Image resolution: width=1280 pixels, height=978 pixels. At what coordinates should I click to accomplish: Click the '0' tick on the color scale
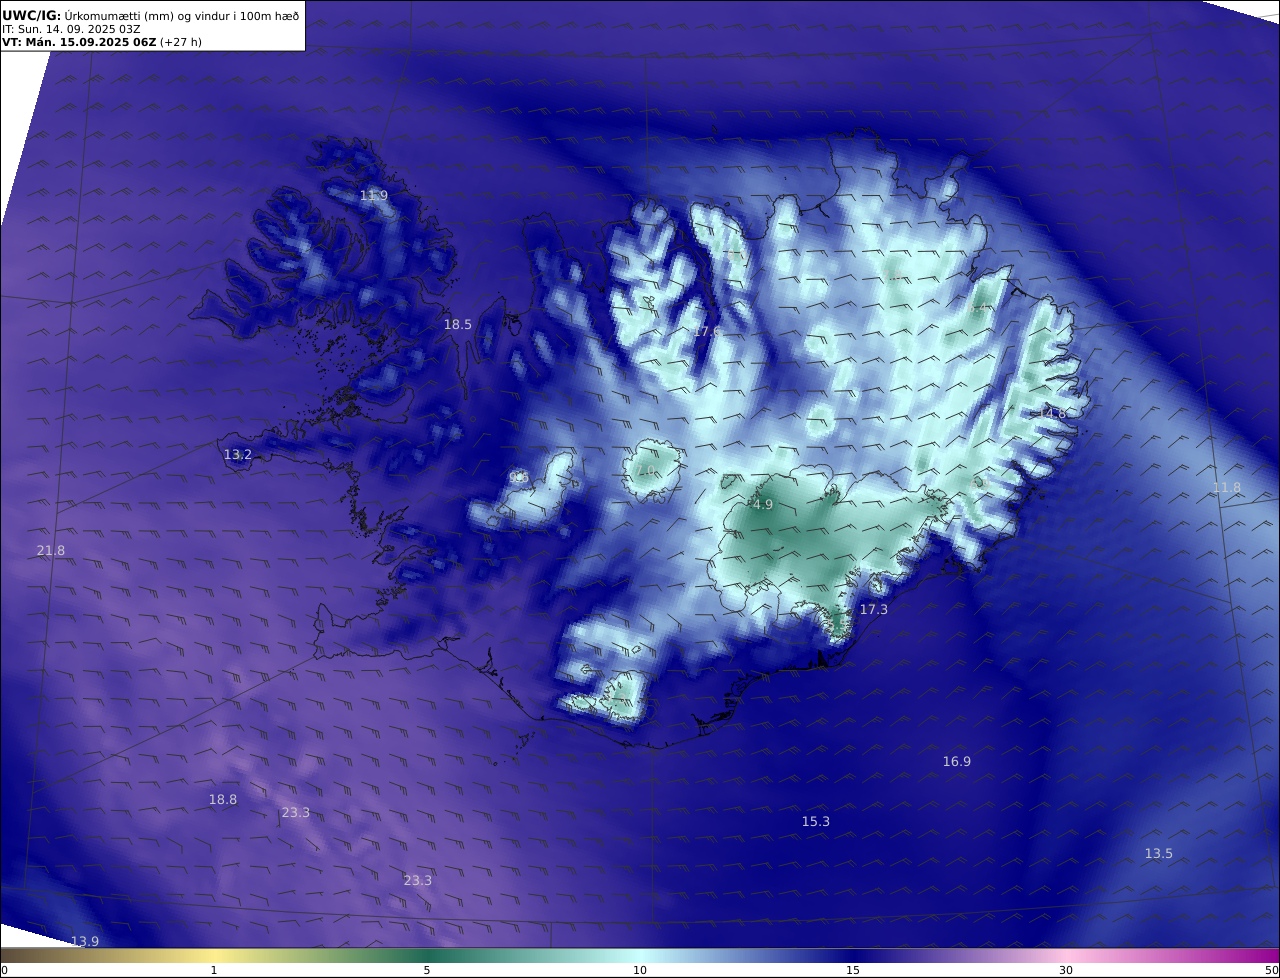[4, 970]
